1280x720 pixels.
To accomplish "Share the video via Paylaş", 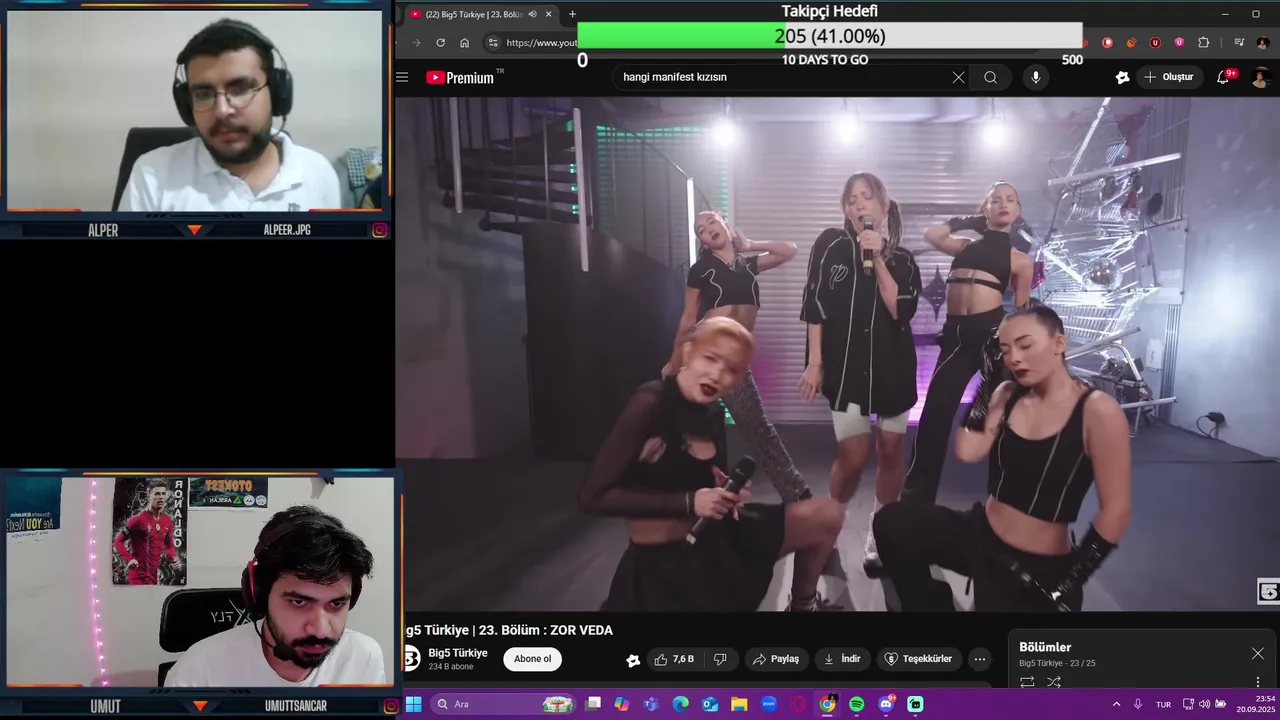I will tap(776, 659).
